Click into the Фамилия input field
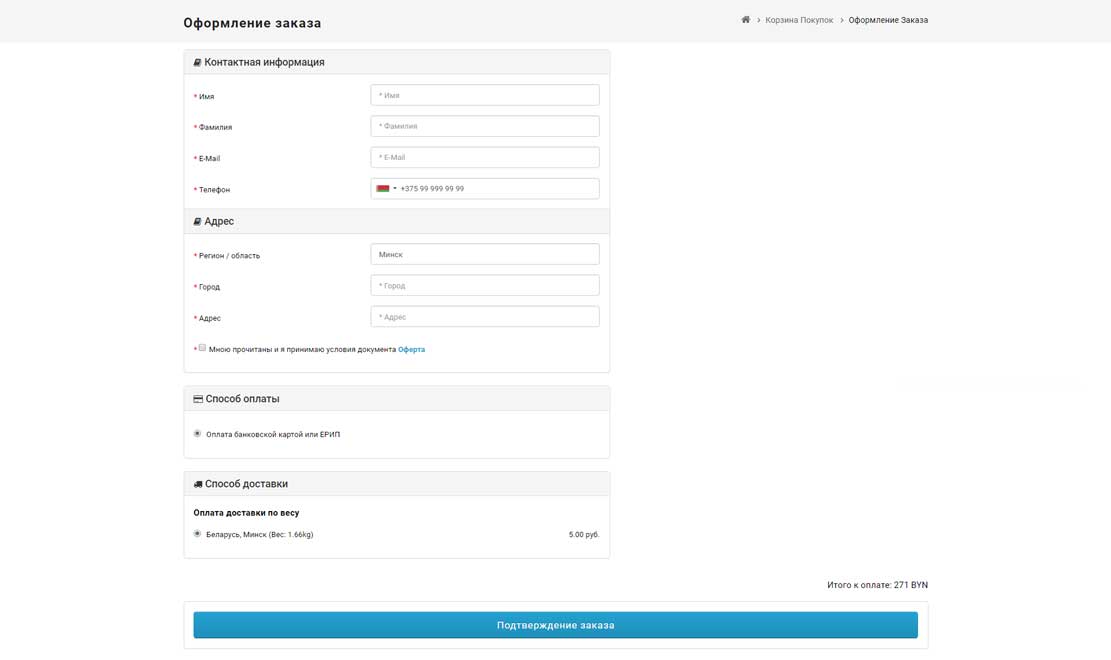1111x660 pixels. pos(484,126)
